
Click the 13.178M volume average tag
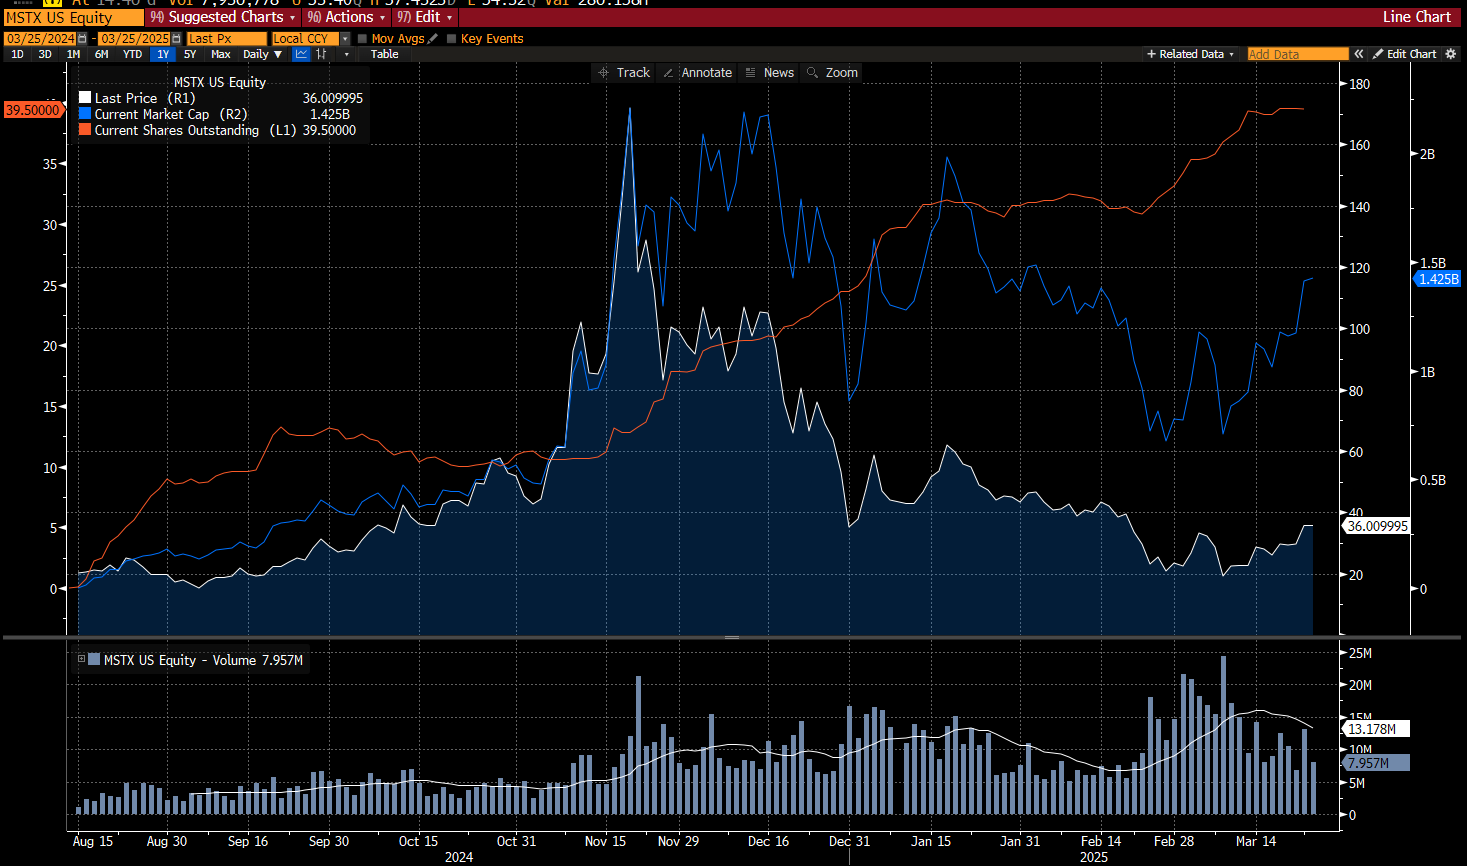point(1376,729)
